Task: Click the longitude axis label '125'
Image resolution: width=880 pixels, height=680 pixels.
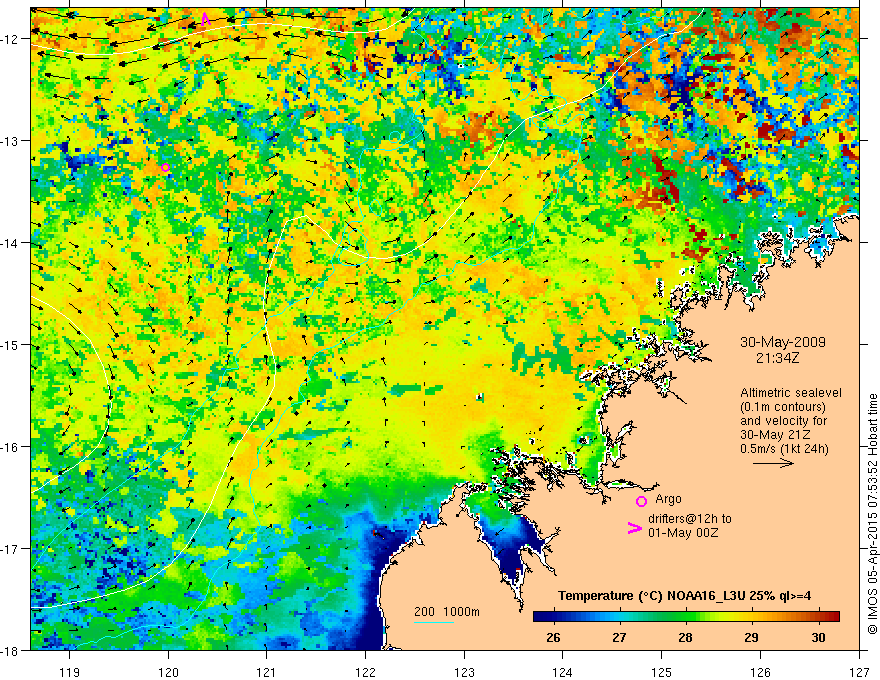Action: pyautogui.click(x=662, y=672)
